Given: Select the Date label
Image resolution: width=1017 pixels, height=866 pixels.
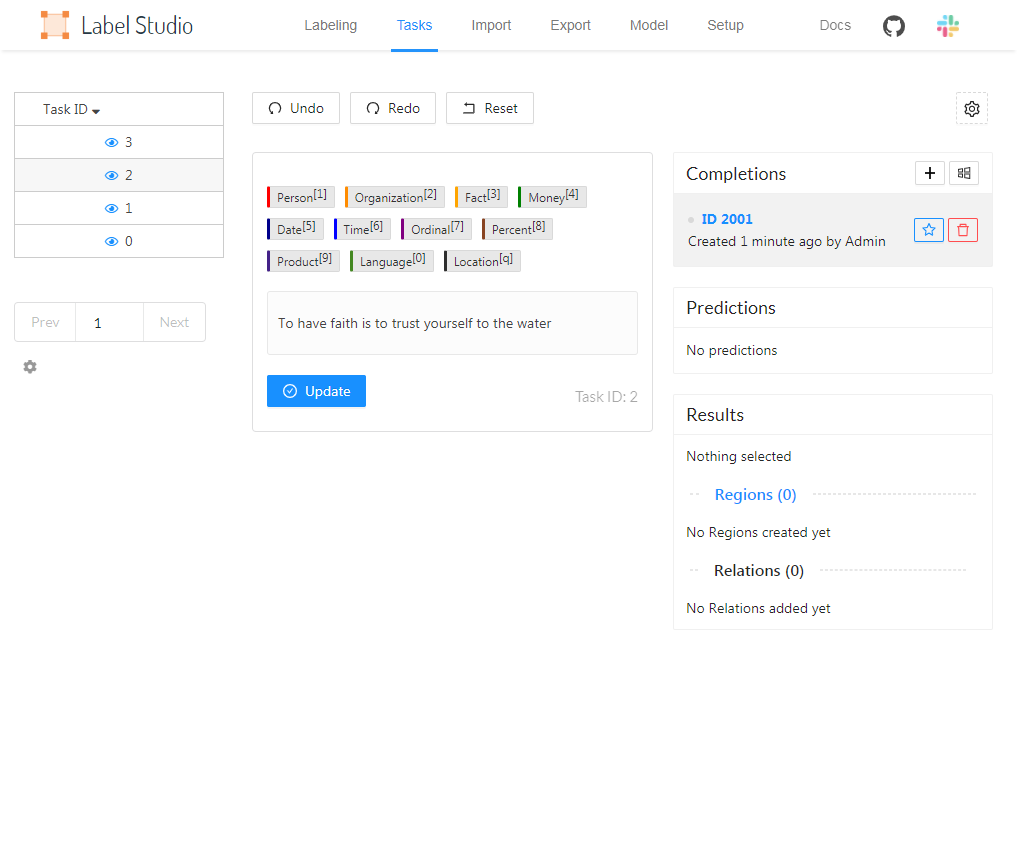Looking at the screenshot, I should coord(295,229).
